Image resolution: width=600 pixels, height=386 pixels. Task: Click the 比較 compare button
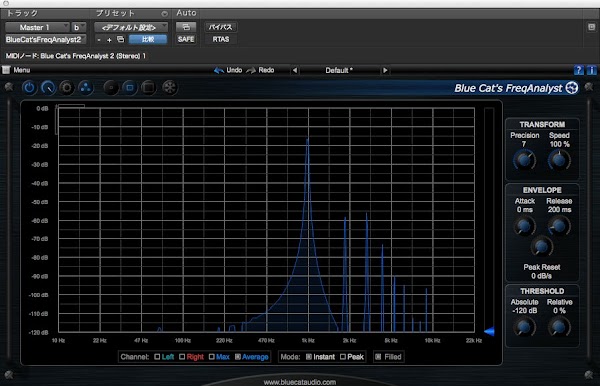148,39
